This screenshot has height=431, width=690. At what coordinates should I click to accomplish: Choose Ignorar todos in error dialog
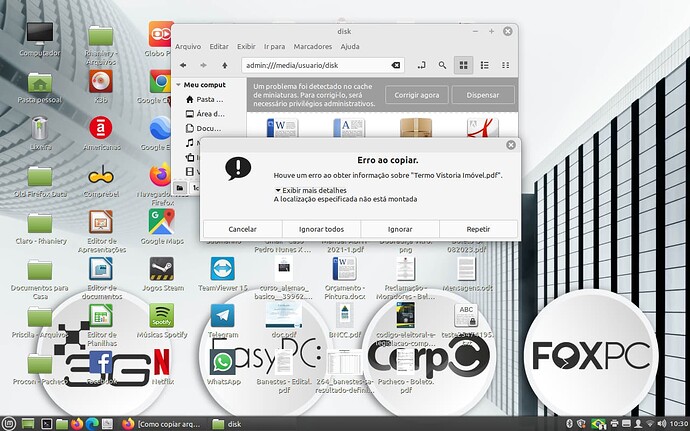pos(321,229)
